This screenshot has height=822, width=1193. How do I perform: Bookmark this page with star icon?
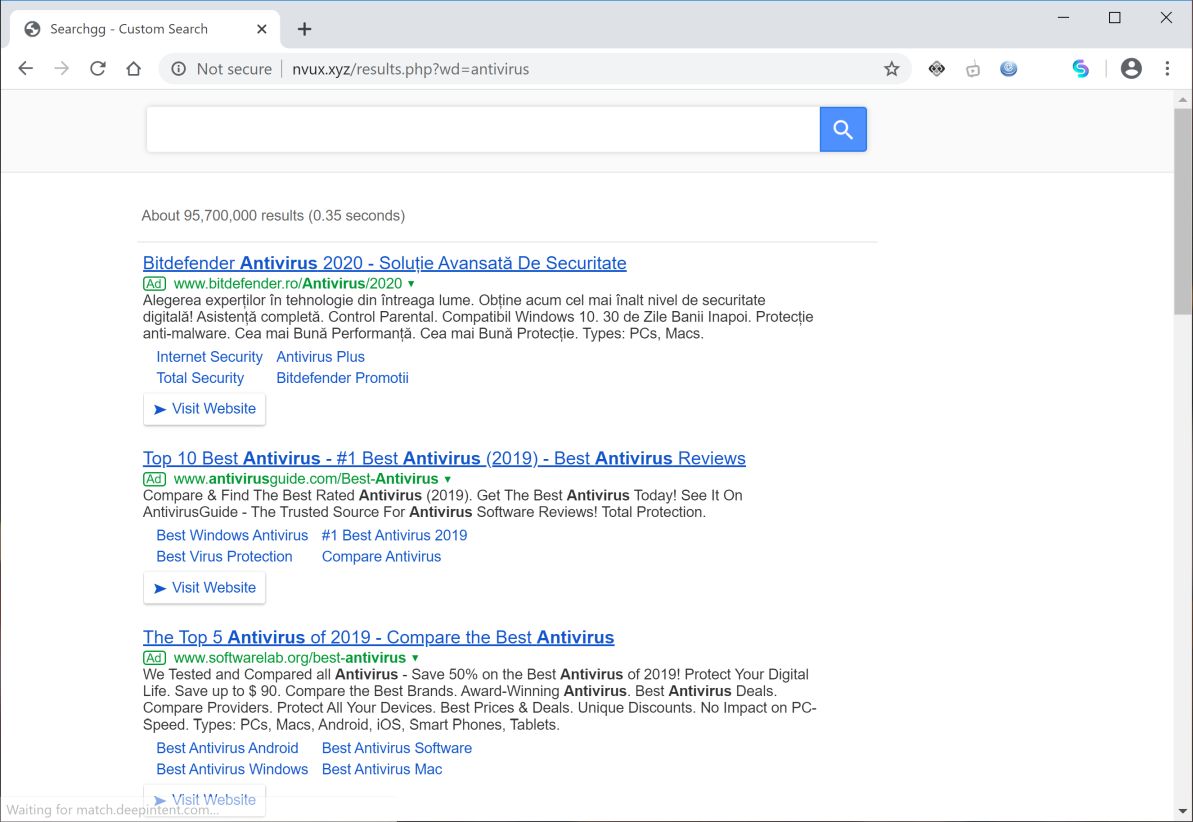(891, 69)
